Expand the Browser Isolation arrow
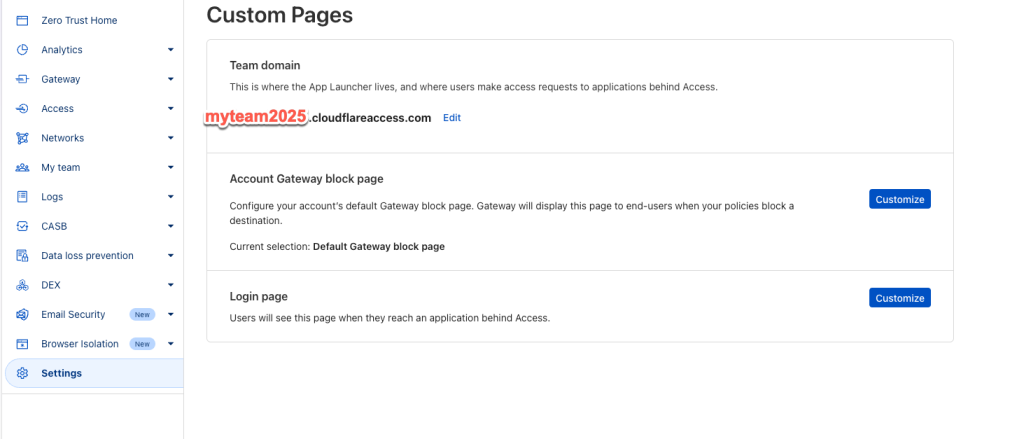Viewport: 1024px width, 439px height. [170, 344]
